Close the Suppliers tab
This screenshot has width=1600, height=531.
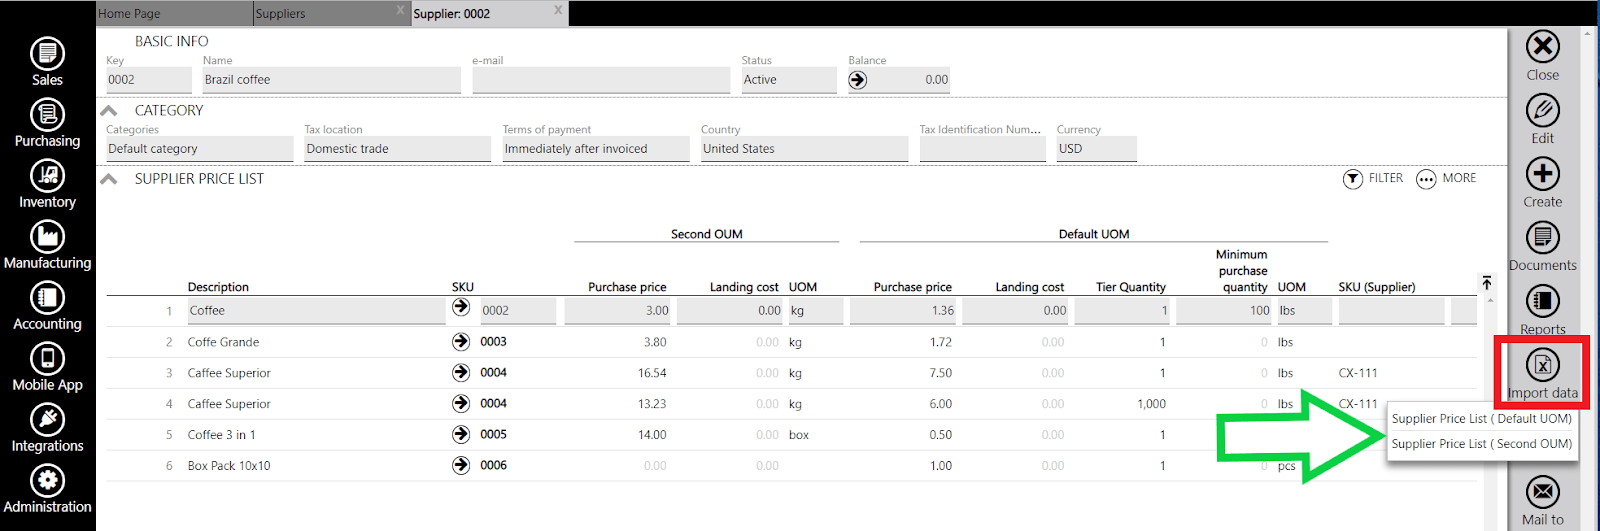pyautogui.click(x=401, y=10)
